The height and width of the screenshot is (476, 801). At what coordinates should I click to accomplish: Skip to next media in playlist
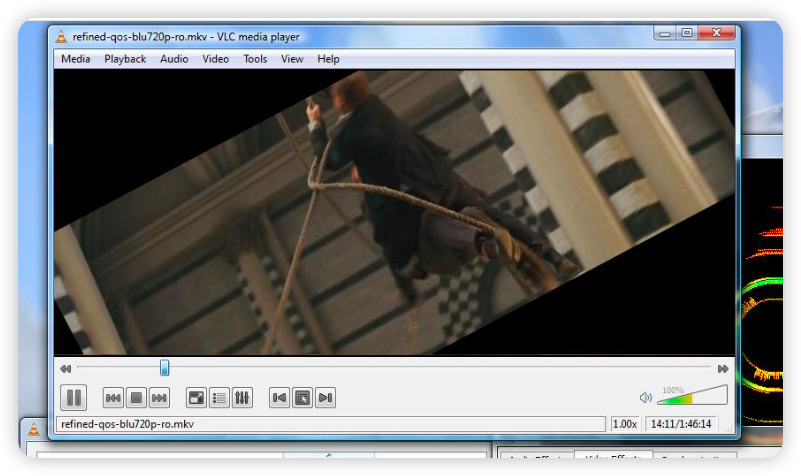tap(159, 398)
